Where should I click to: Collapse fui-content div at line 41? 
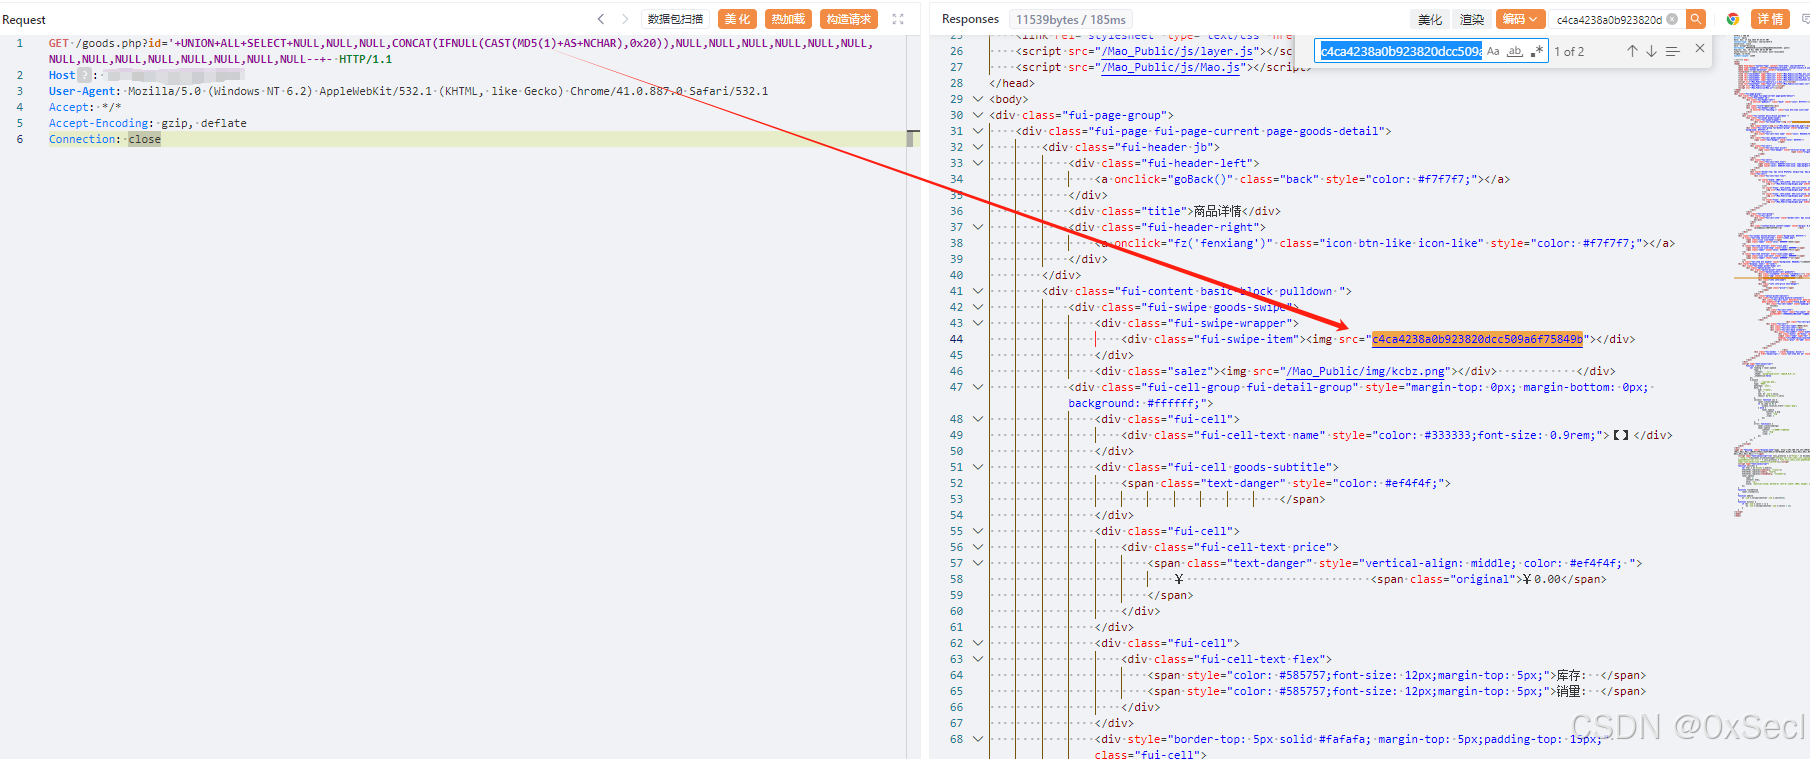point(978,291)
